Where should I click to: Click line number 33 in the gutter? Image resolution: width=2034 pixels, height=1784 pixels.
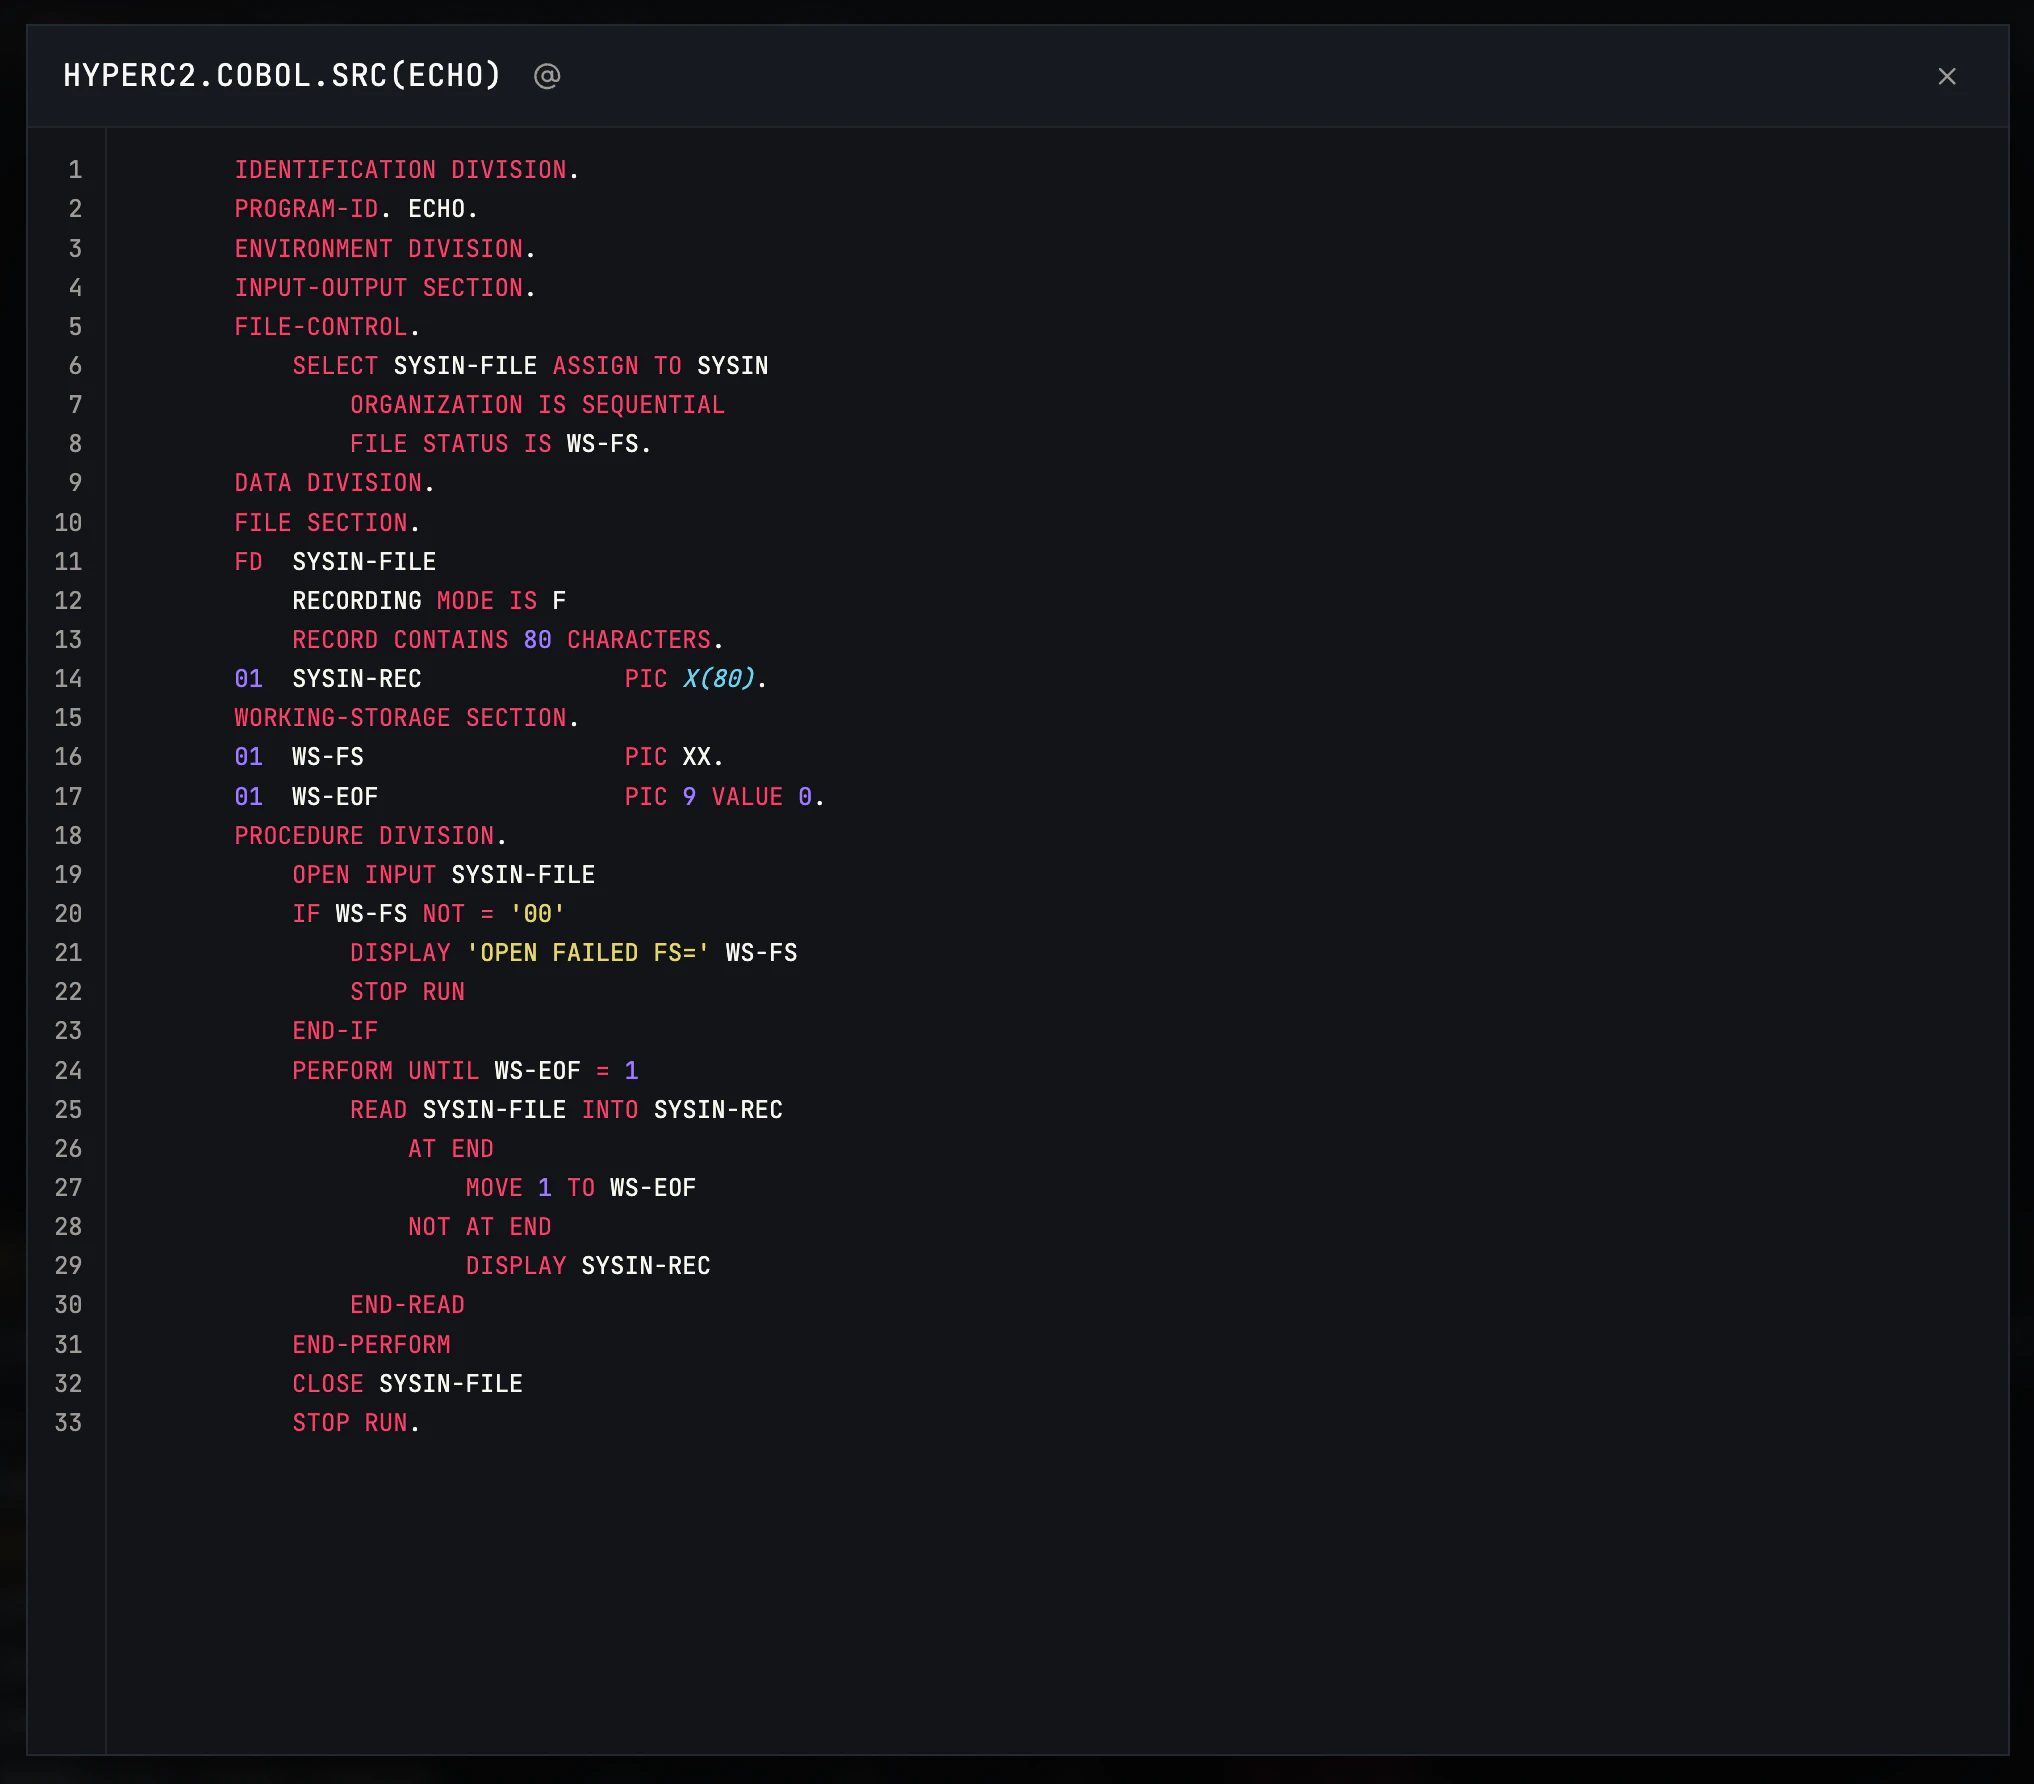68,1423
